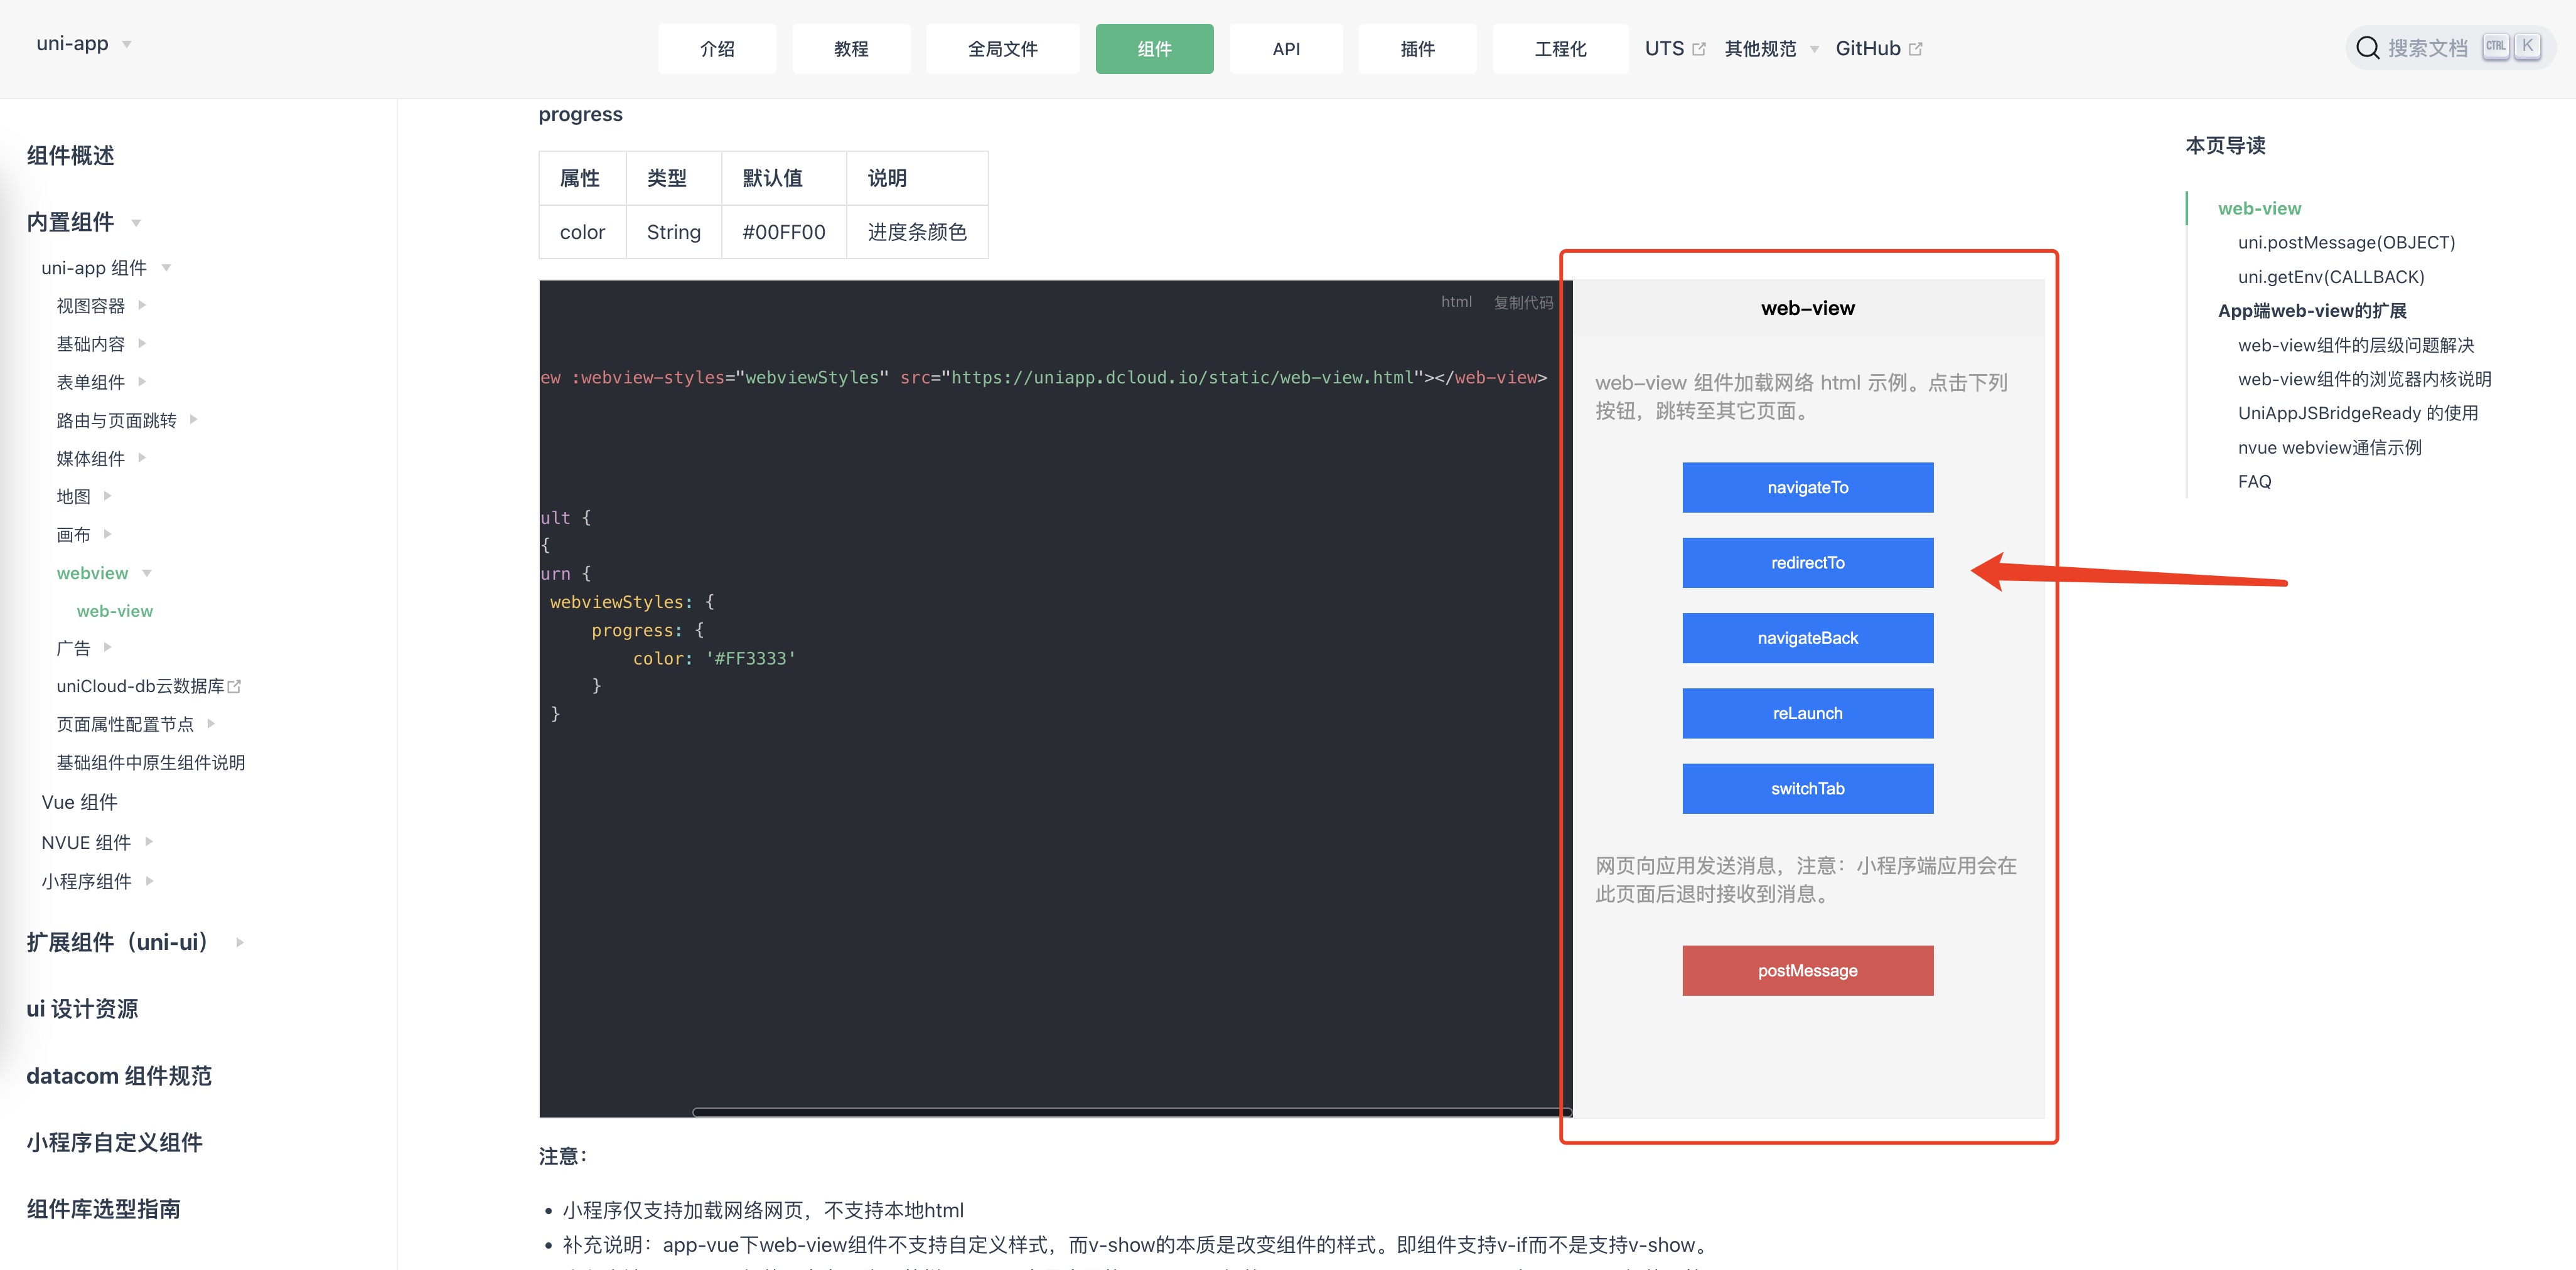
Task: Jump to App端web-view的扩展 heading
Action: point(2312,310)
